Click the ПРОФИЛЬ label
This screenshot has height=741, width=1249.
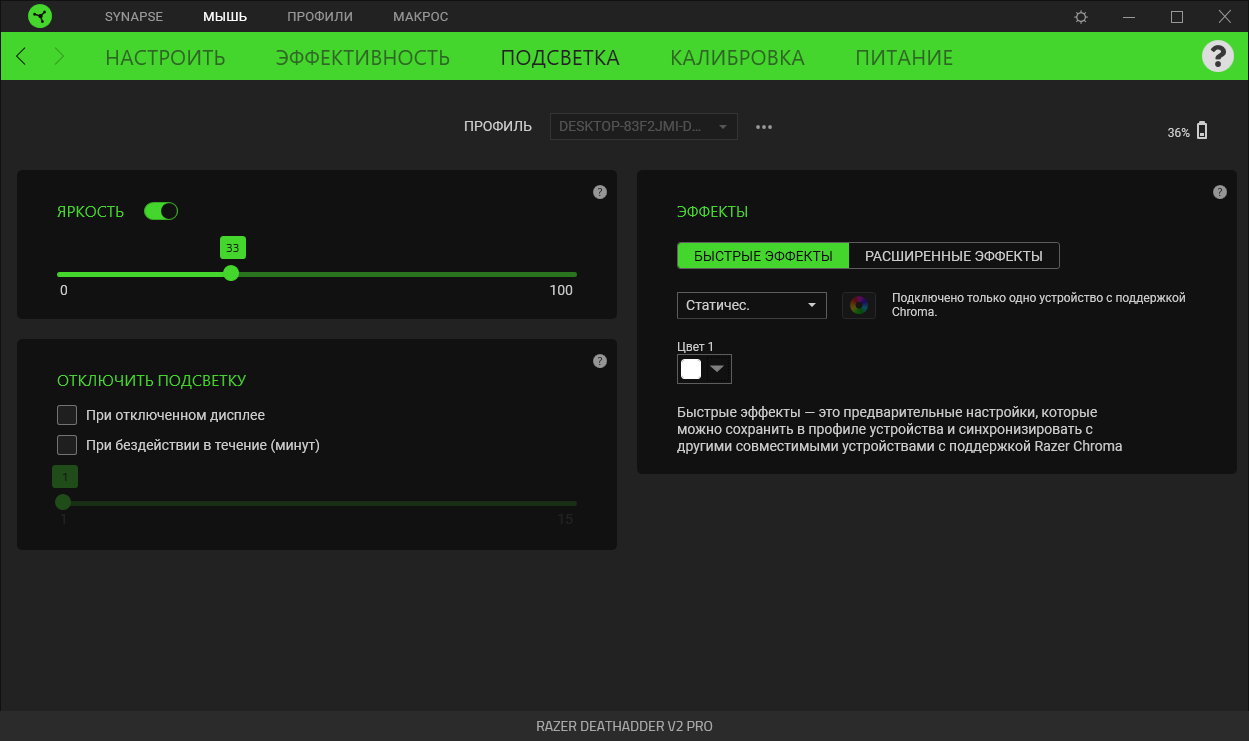coord(498,127)
